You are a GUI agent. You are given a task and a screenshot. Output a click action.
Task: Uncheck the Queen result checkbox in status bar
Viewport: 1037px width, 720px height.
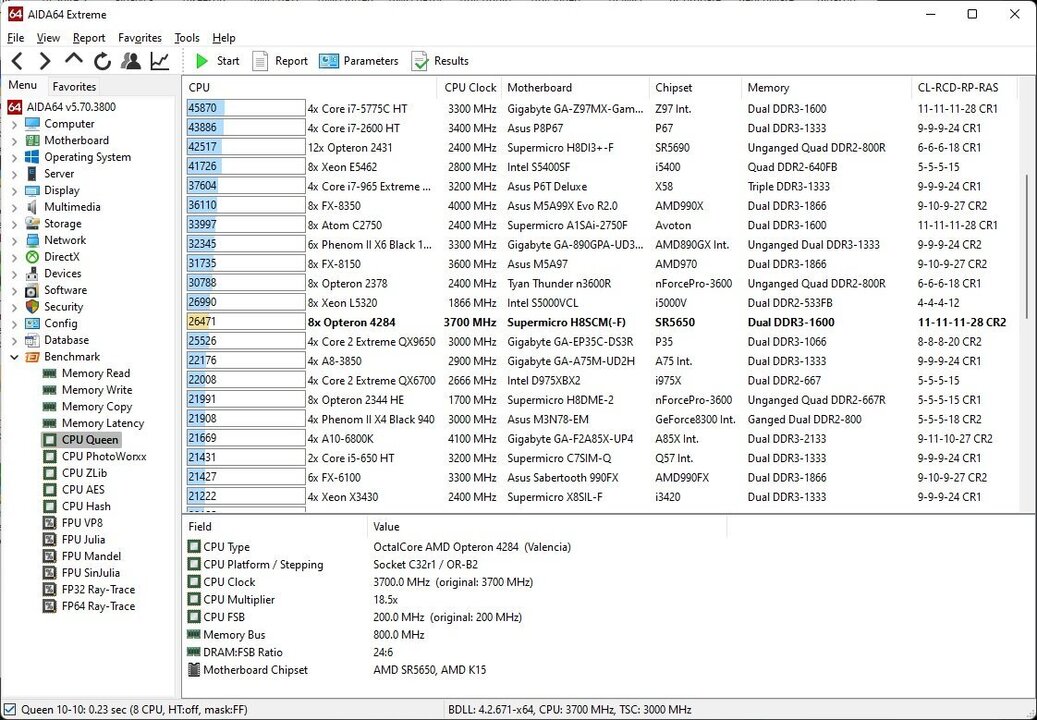tap(10, 707)
